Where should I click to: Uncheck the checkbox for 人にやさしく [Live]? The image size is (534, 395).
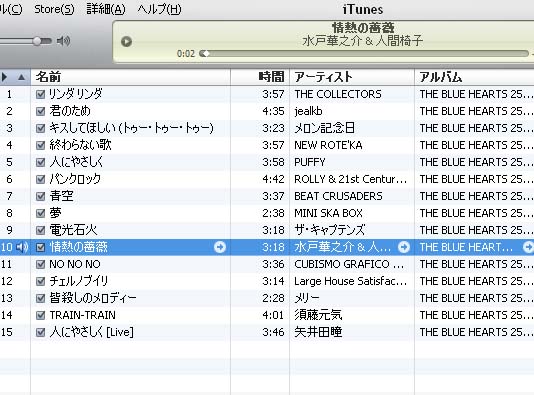pos(41,333)
